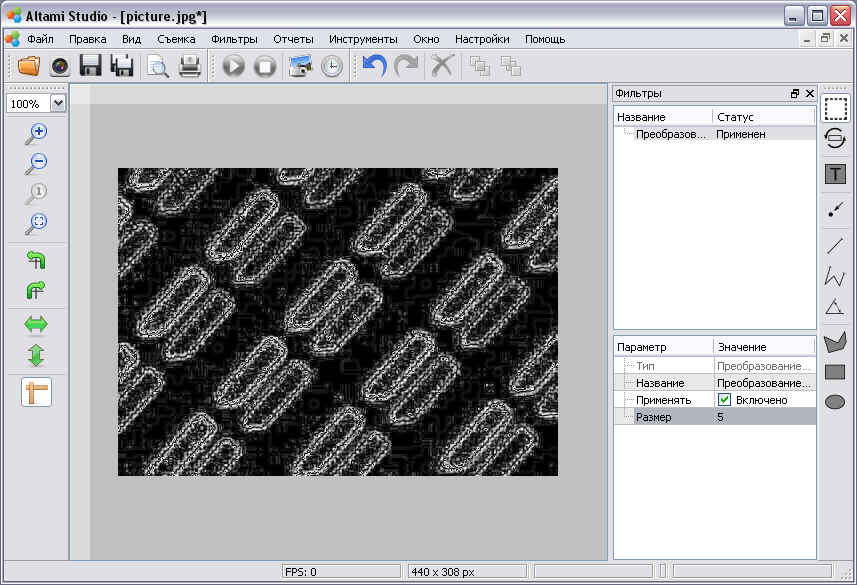Rotate image clockwise
This screenshot has width=857, height=585.
click(x=37, y=290)
